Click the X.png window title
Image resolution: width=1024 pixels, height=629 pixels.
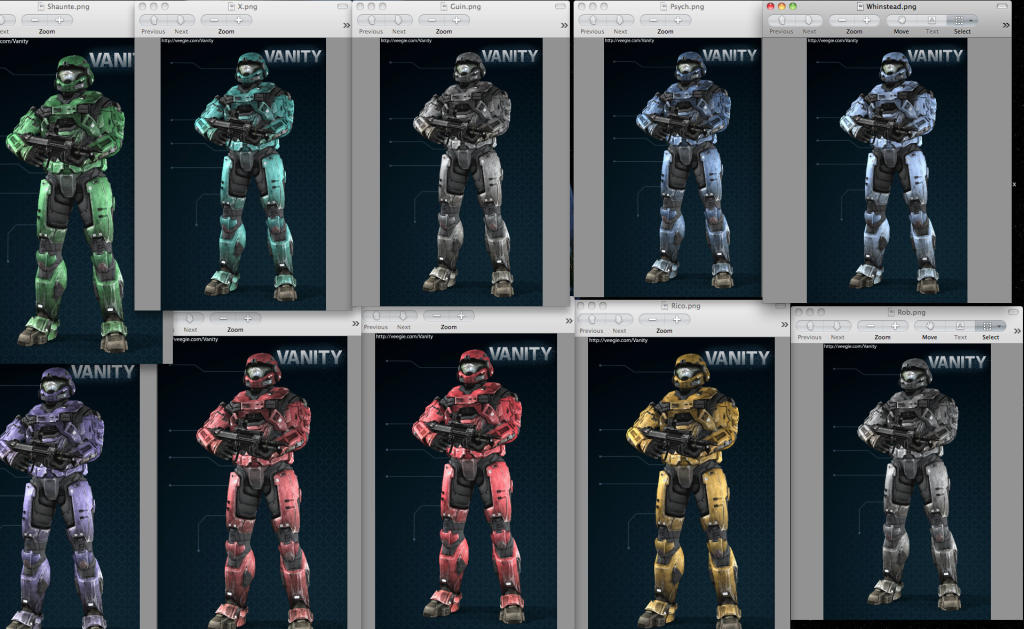(x=248, y=7)
